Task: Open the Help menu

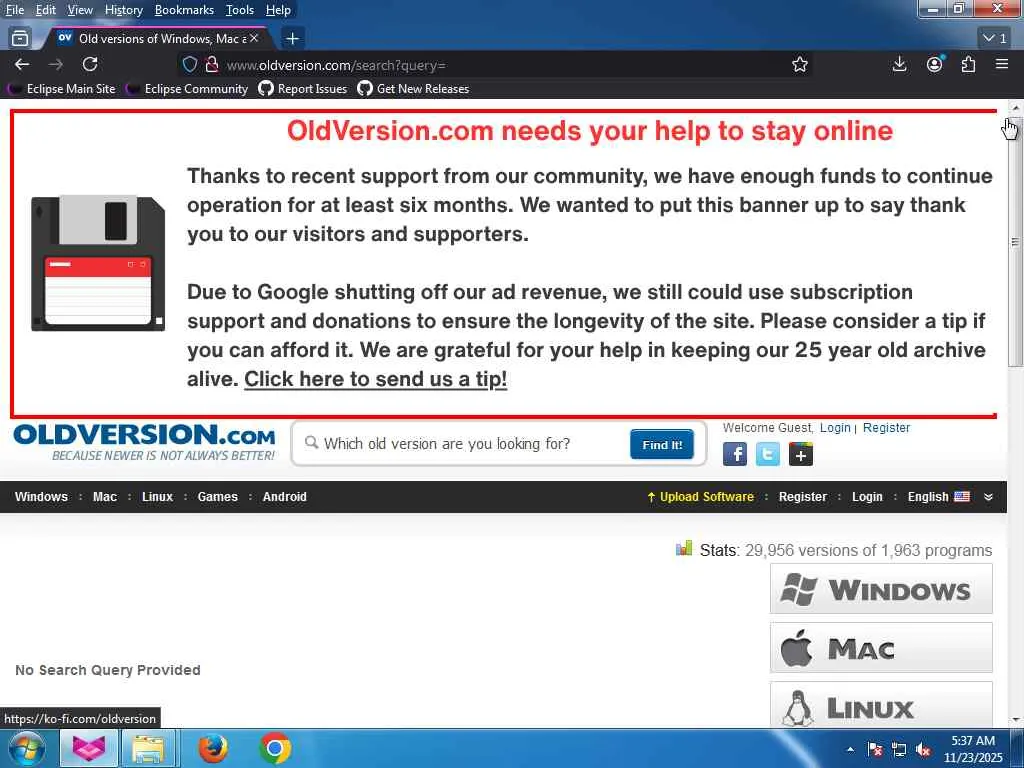Action: click(278, 10)
